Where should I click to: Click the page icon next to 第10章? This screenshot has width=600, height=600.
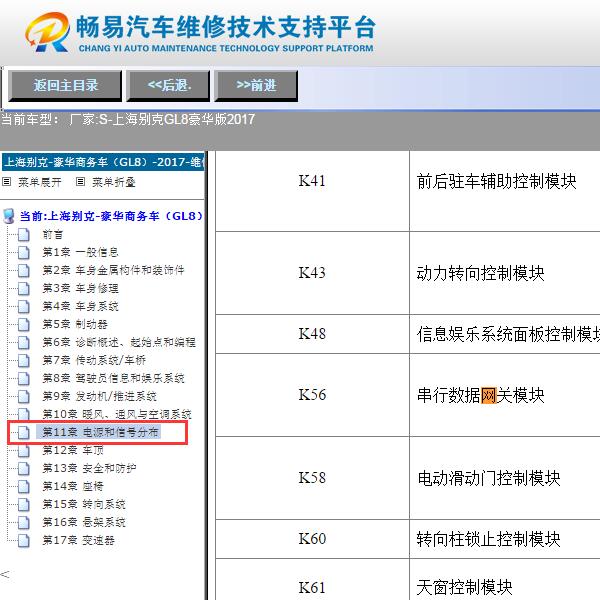tap(24, 414)
